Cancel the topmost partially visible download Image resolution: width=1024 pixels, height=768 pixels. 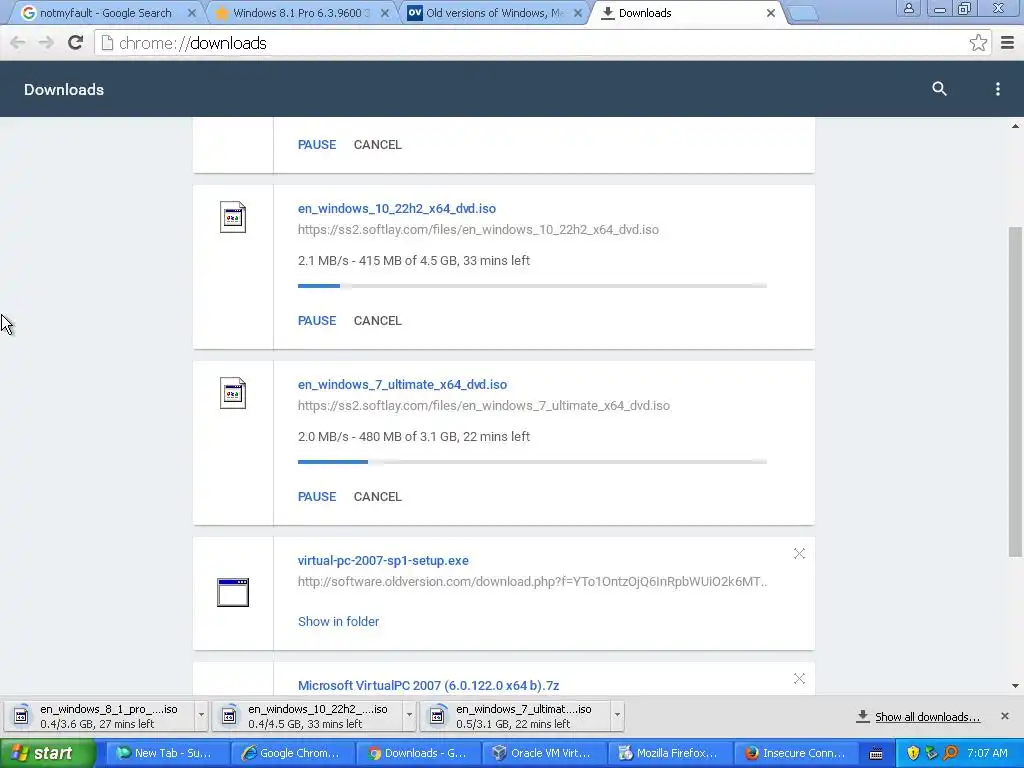coord(377,144)
